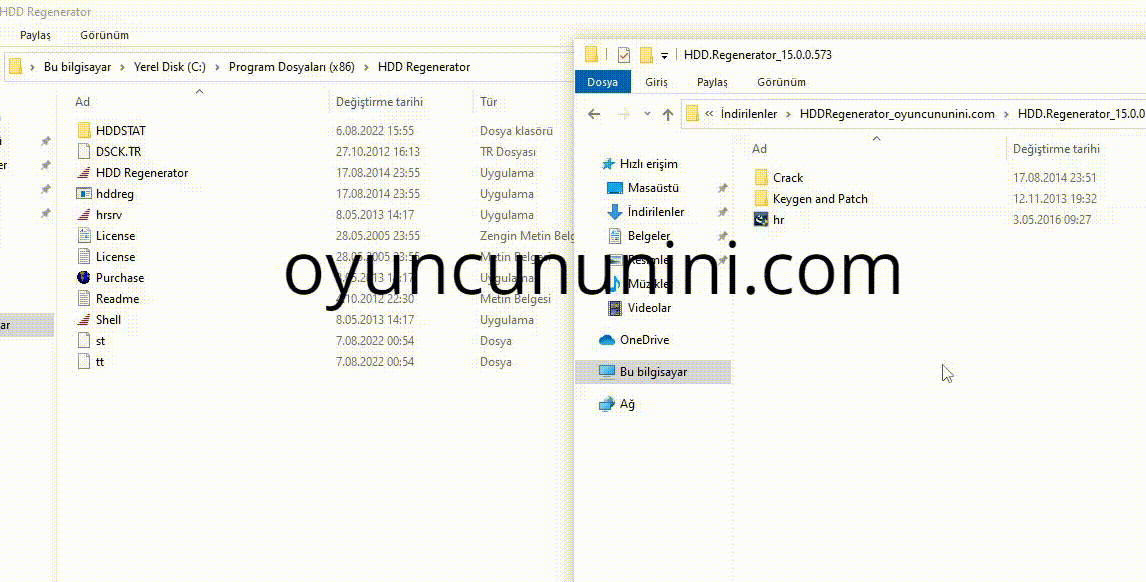Click the New Folder icon in title bar

[x=646, y=55]
